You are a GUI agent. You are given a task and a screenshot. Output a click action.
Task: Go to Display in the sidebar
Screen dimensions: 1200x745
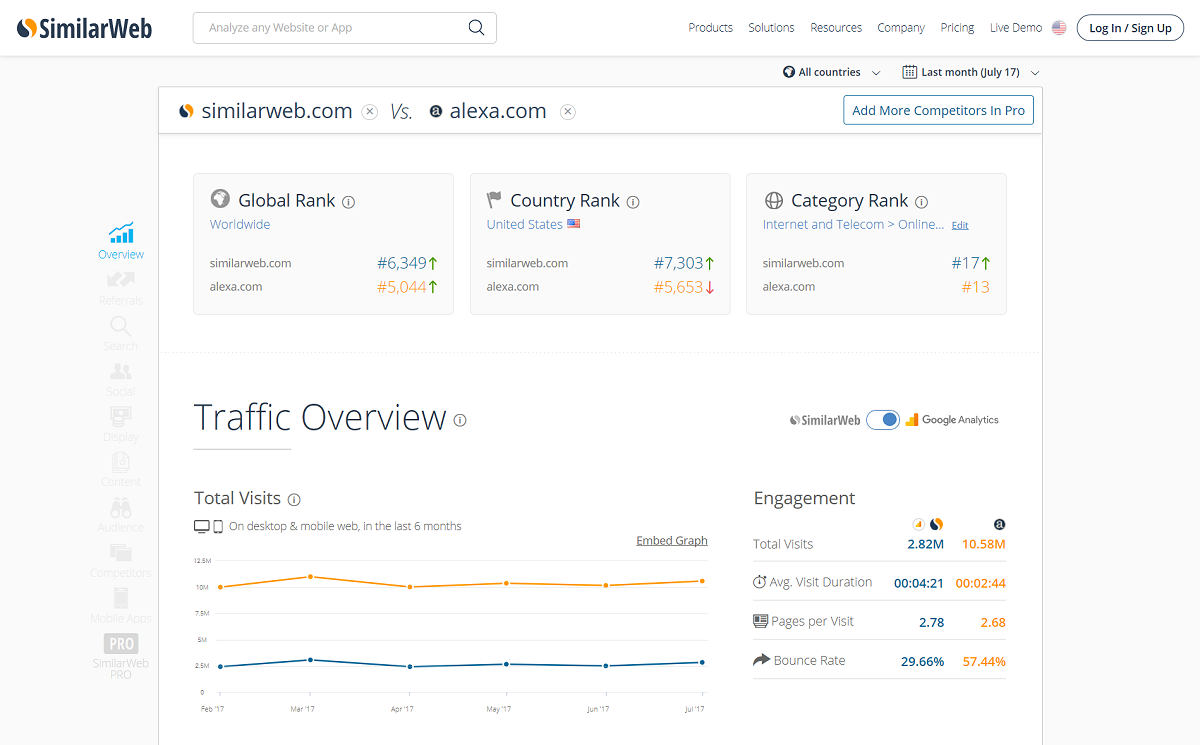click(x=121, y=424)
